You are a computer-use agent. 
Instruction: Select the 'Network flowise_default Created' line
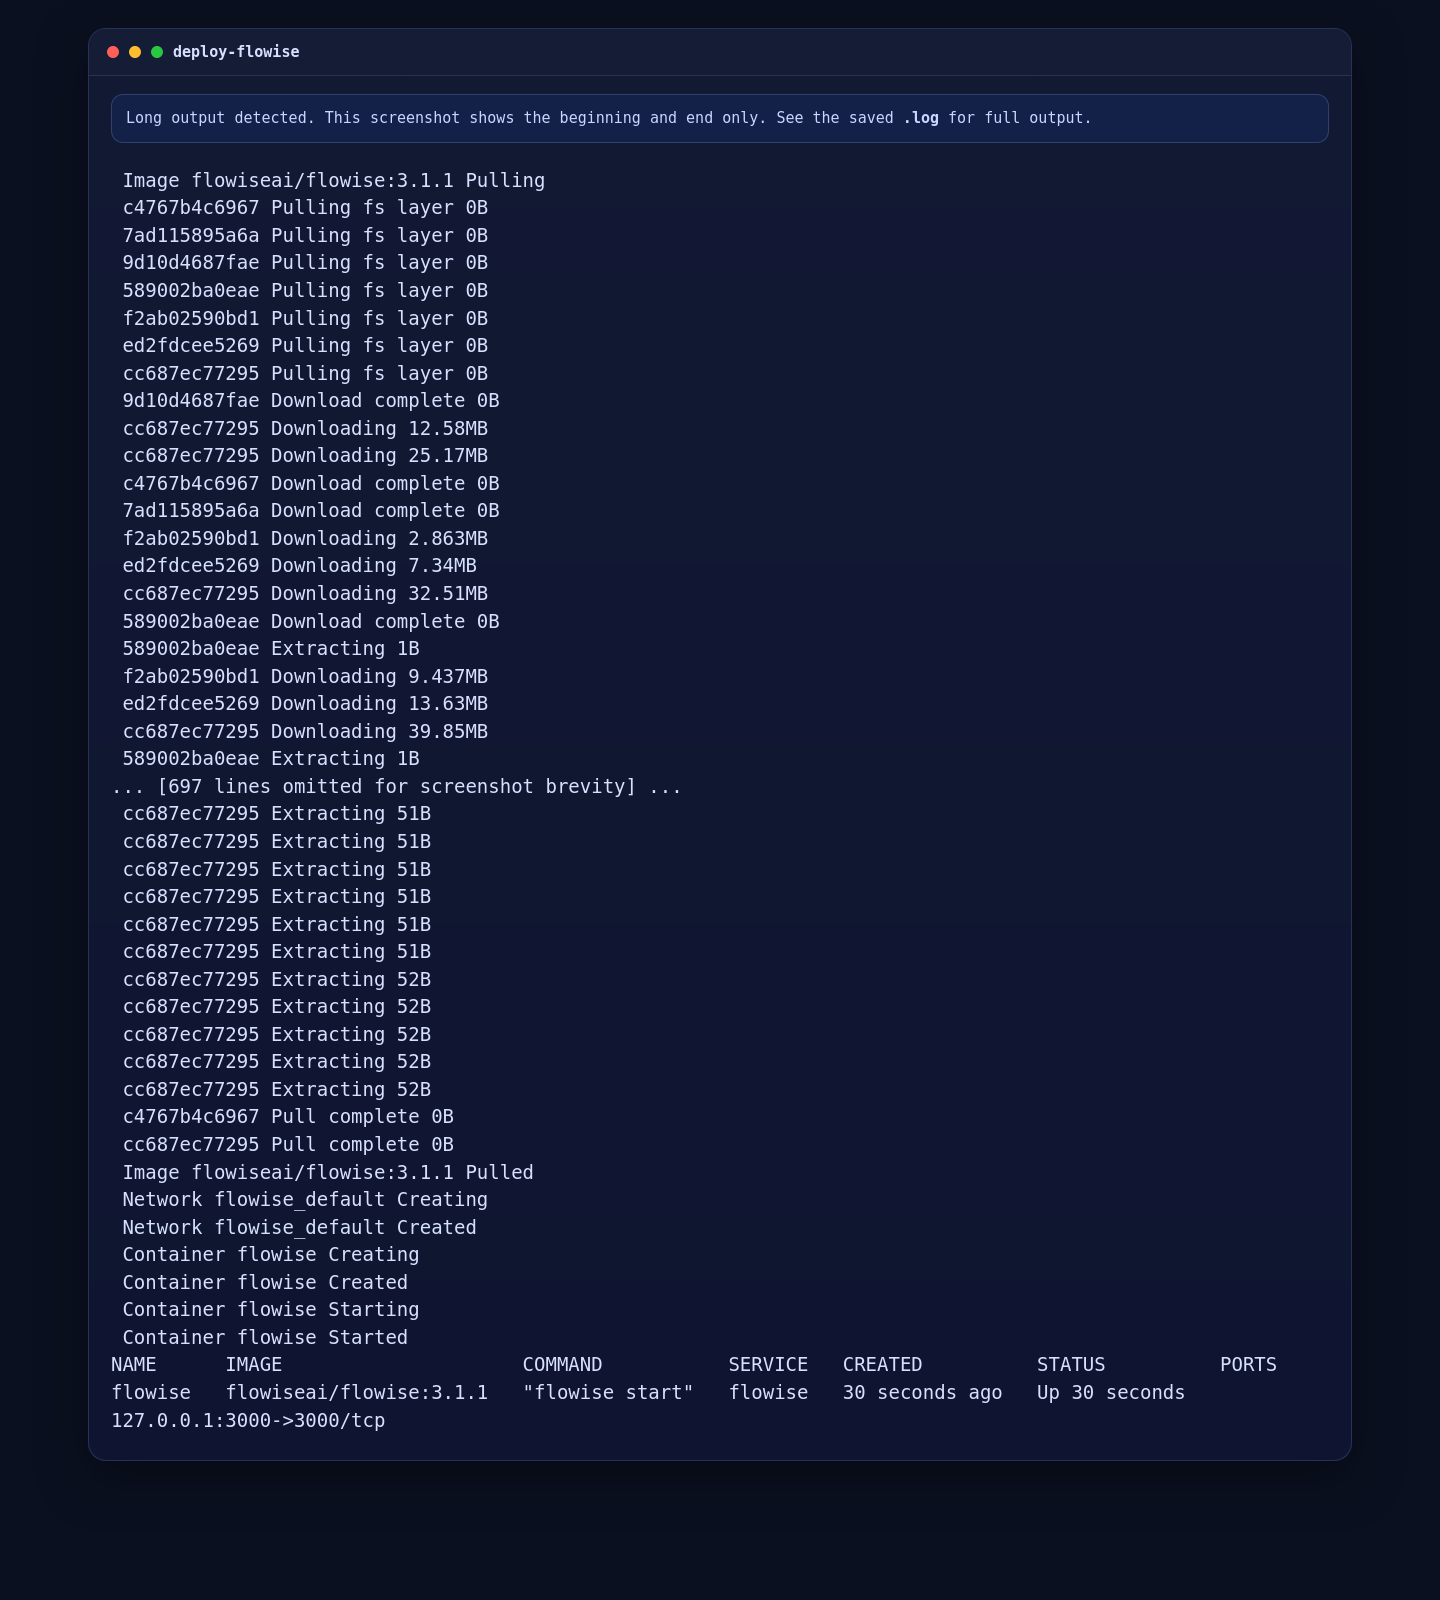[x=300, y=1228]
